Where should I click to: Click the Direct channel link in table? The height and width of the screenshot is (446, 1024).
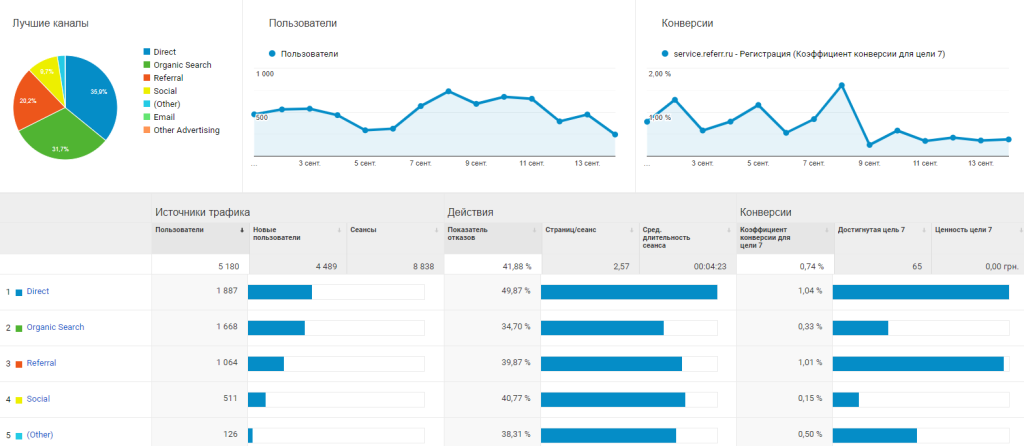click(x=38, y=291)
